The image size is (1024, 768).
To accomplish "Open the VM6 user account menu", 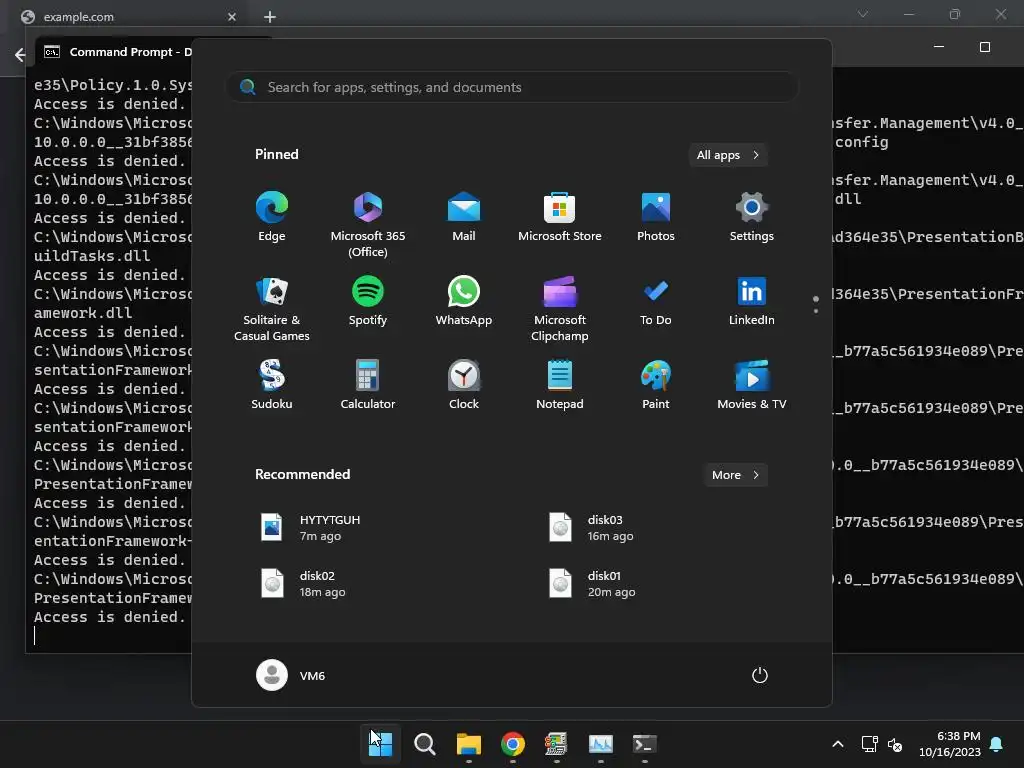I will point(291,675).
